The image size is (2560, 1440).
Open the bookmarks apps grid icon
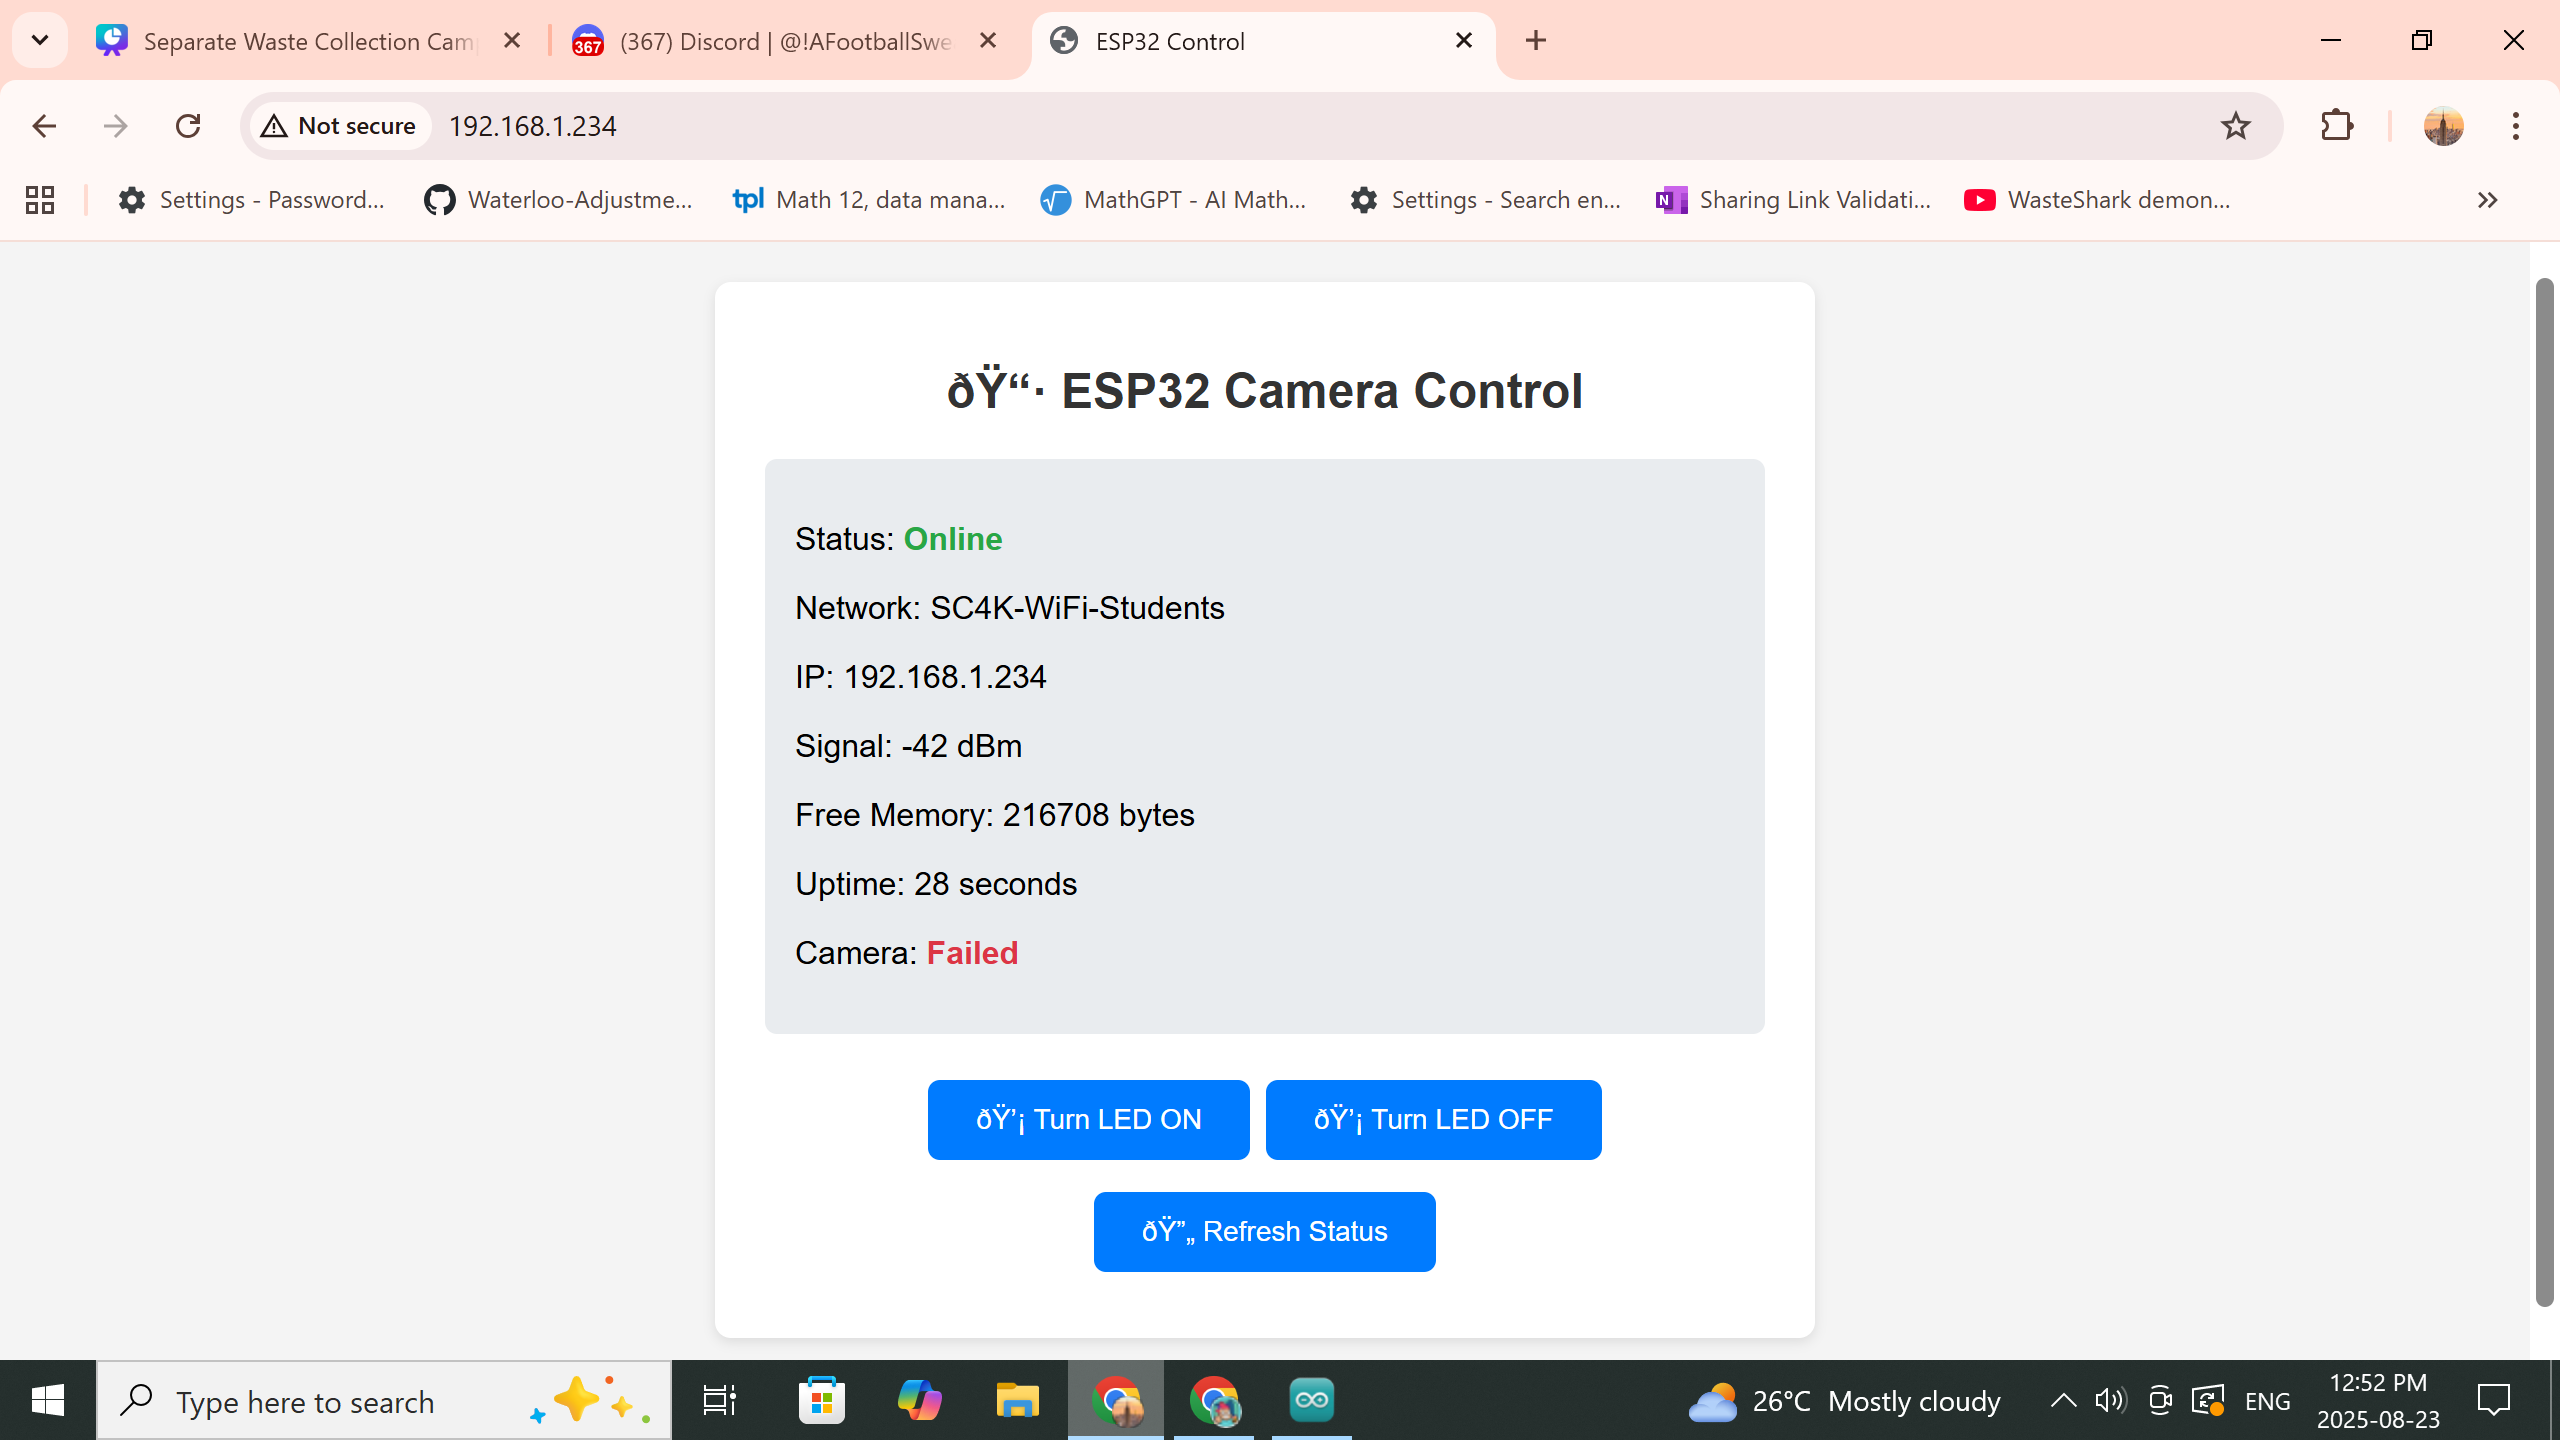40,200
